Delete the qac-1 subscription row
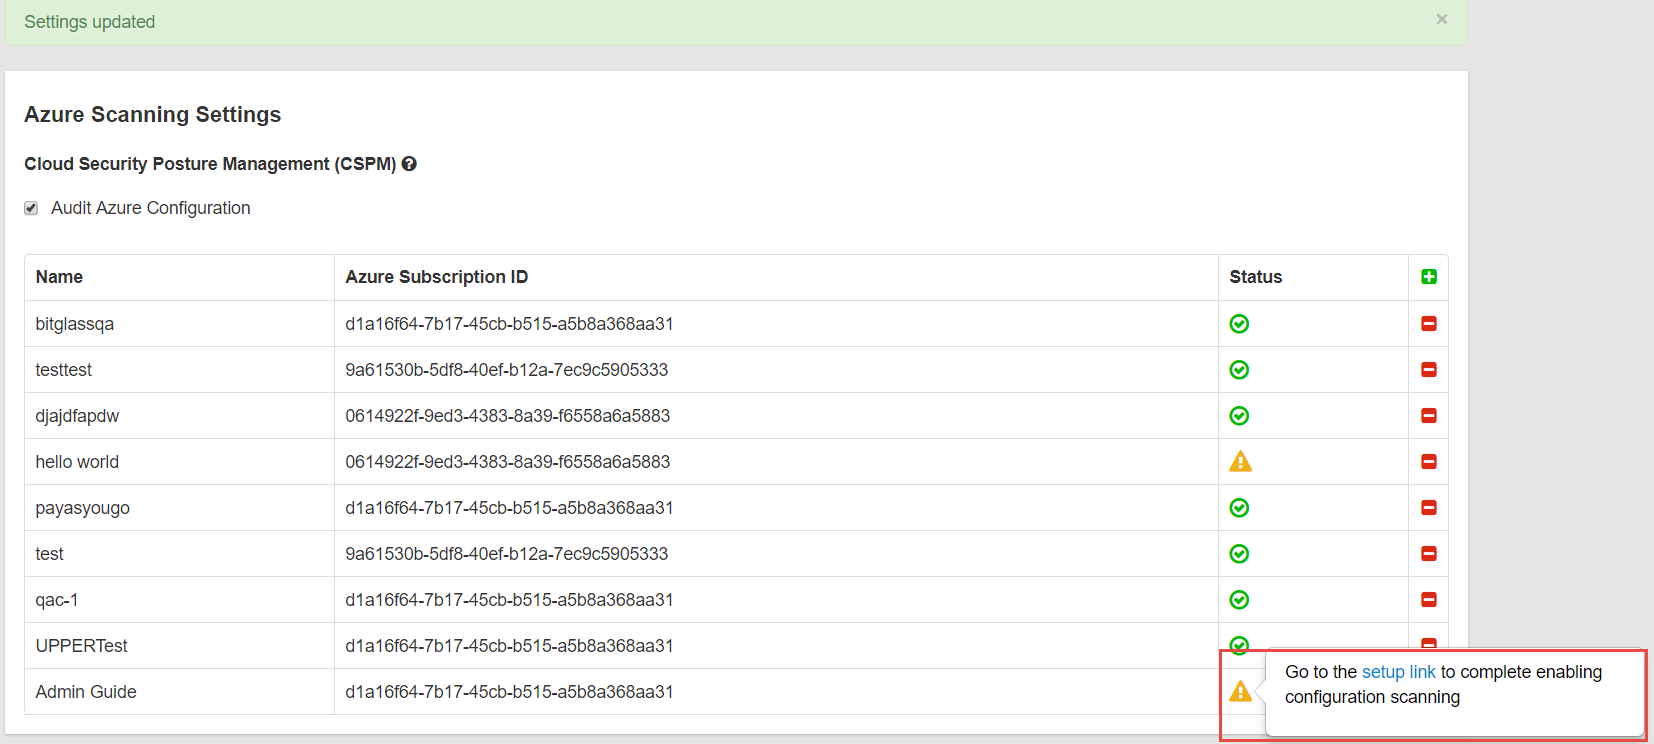The width and height of the screenshot is (1654, 744). click(x=1428, y=600)
